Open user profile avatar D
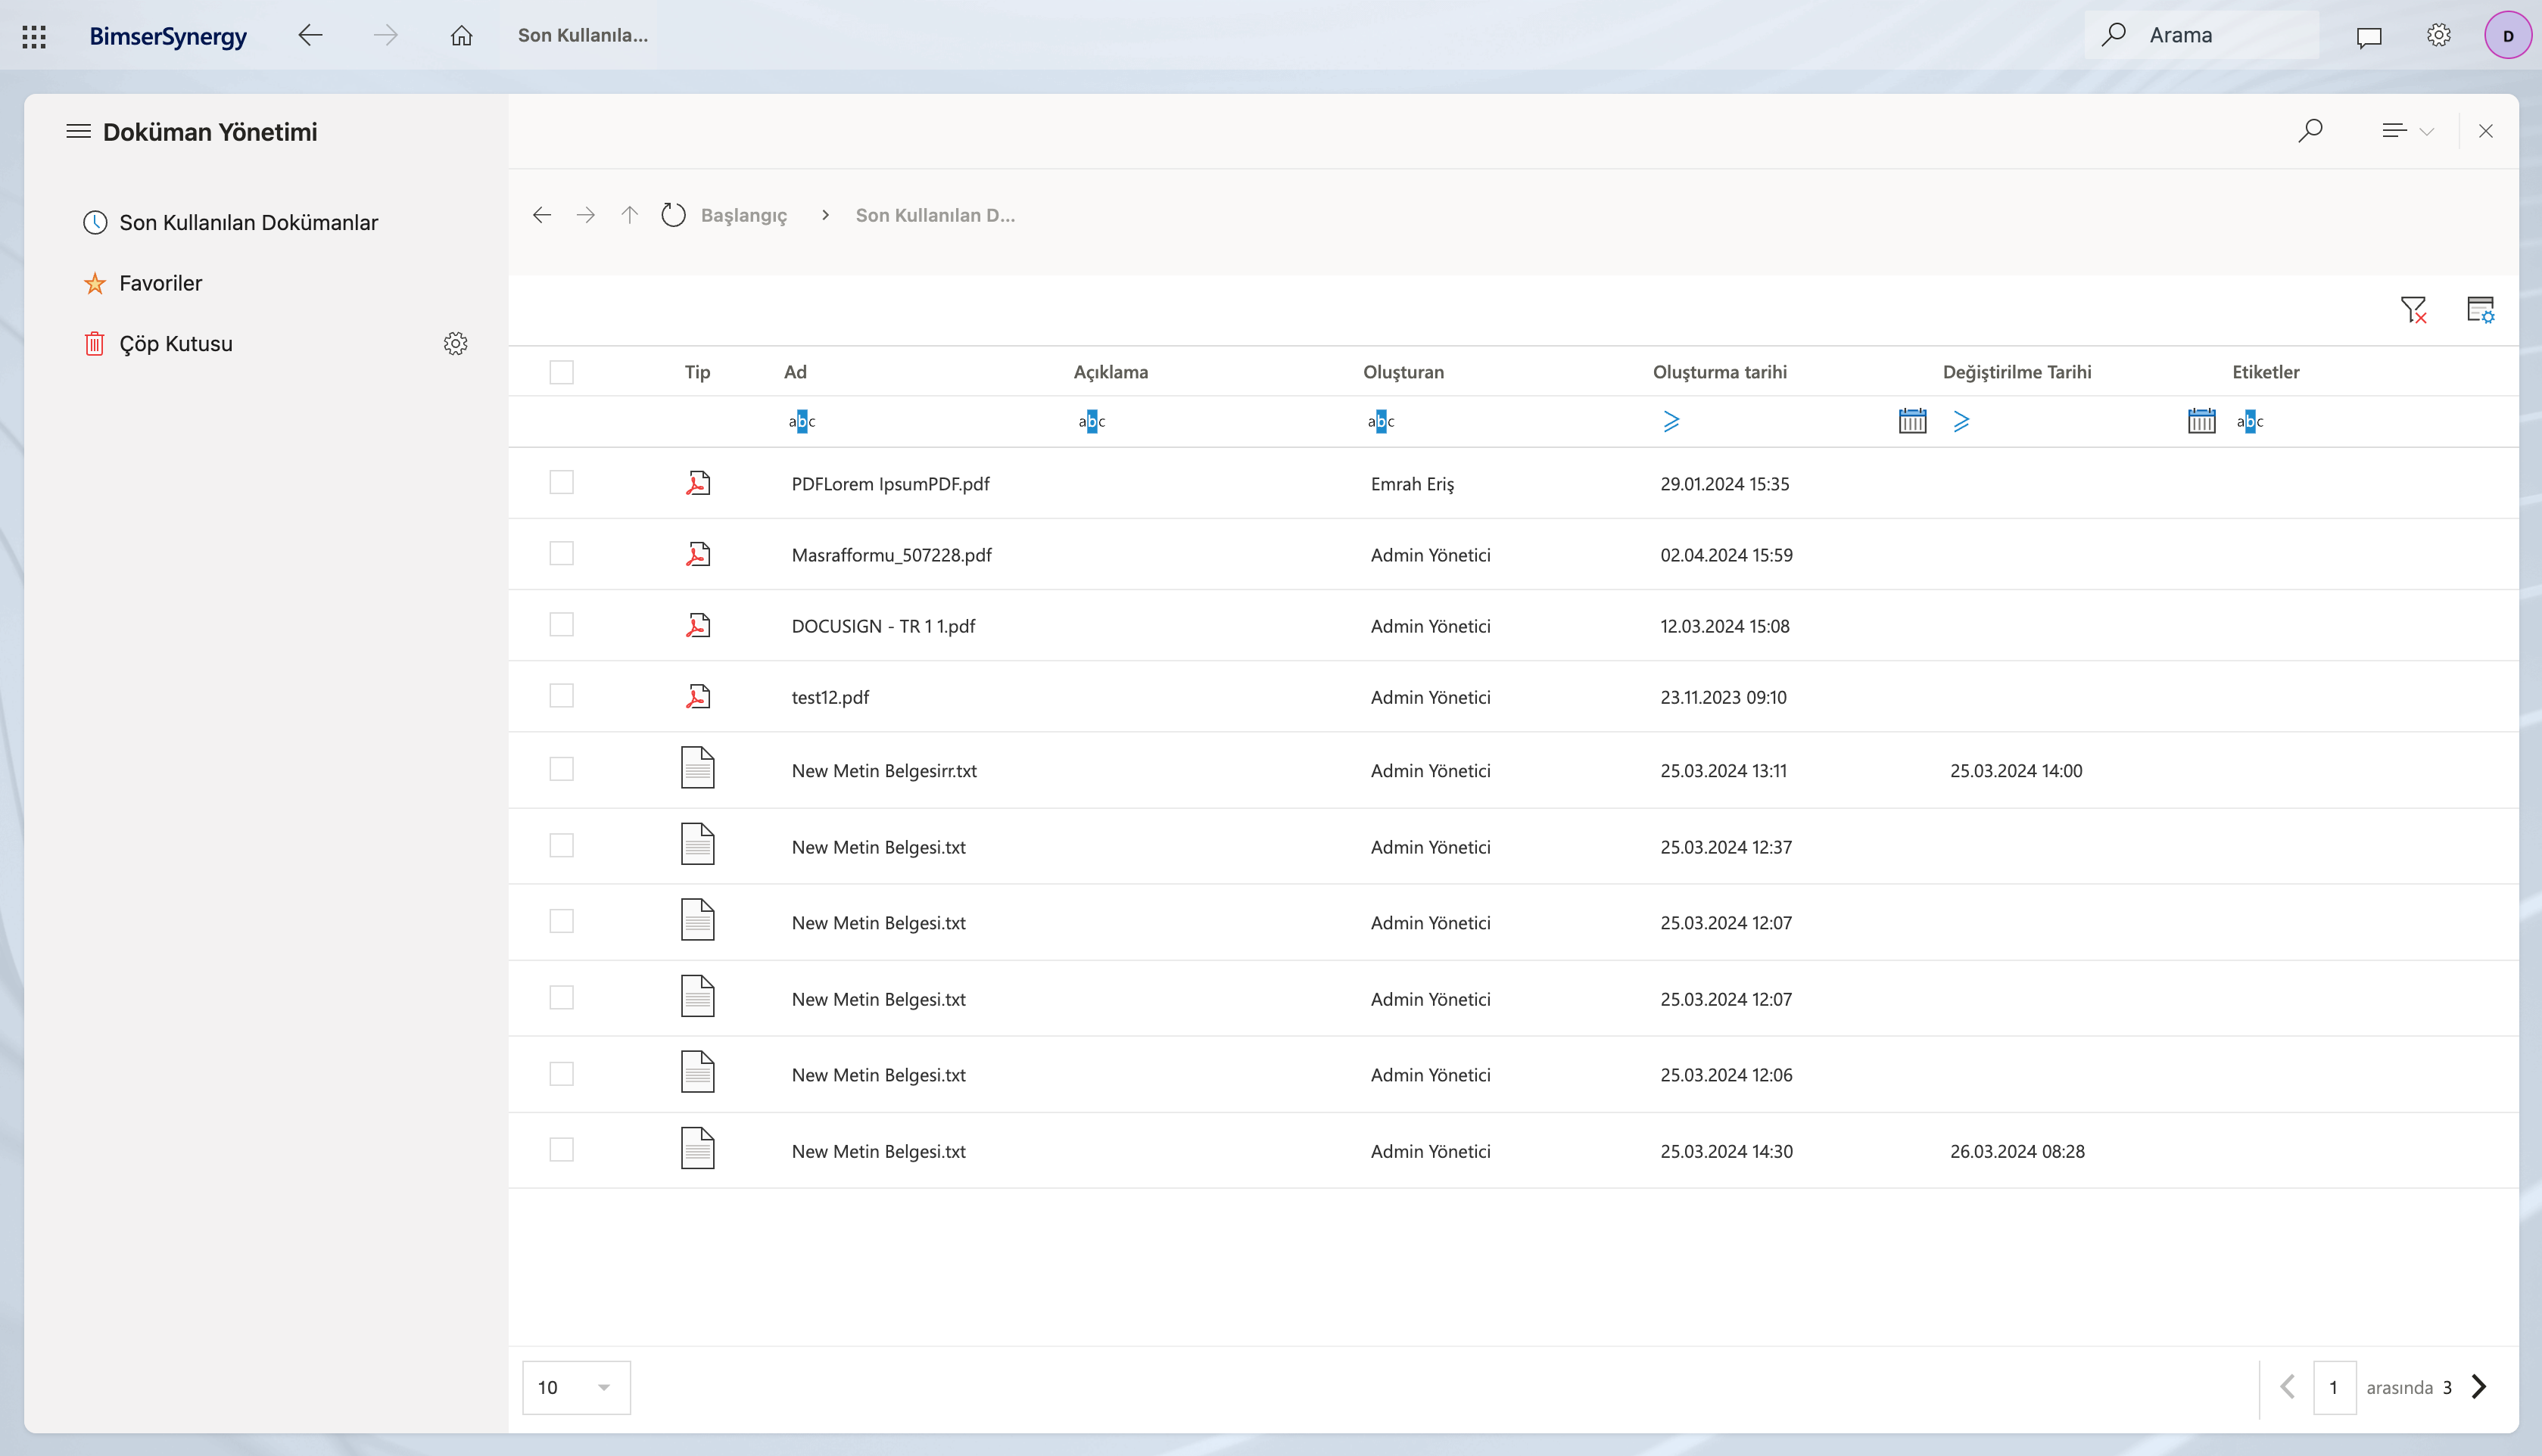Viewport: 2542px width, 1456px height. tap(2507, 35)
